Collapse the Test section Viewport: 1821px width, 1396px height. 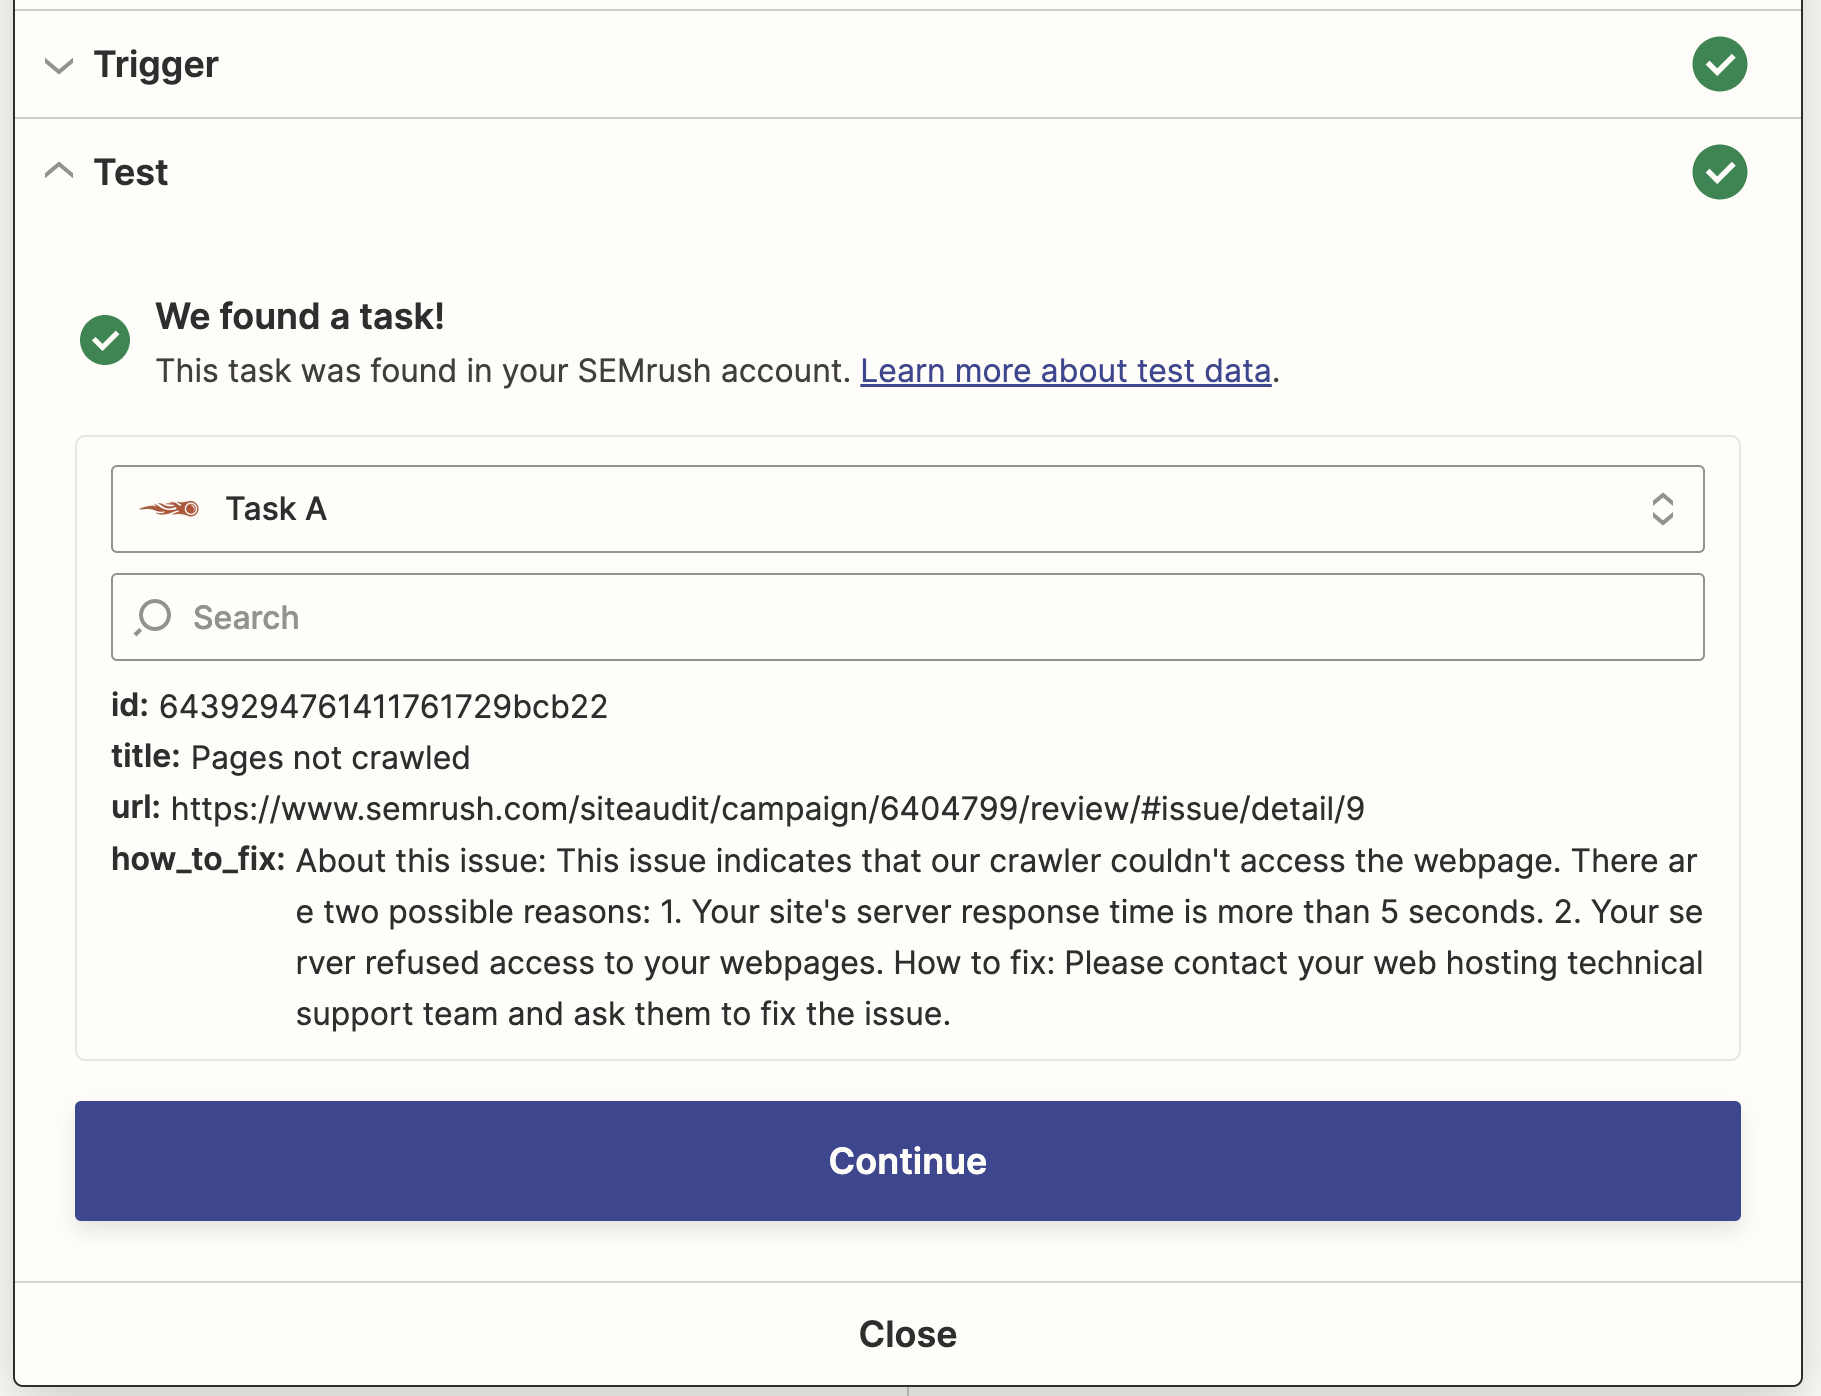[x=59, y=171]
